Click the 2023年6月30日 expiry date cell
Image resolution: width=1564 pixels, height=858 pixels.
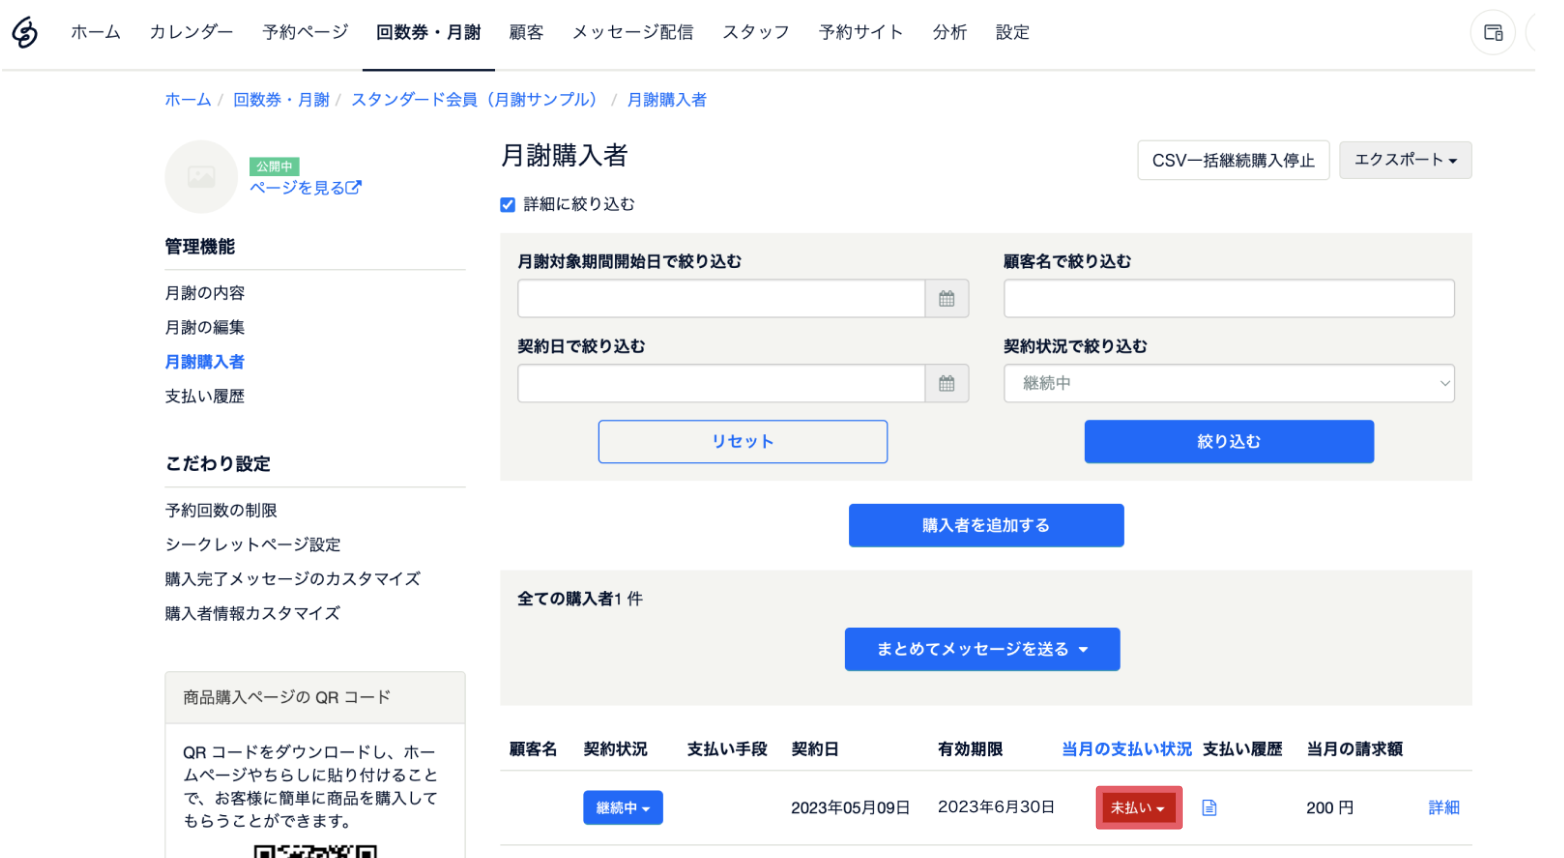coord(996,807)
